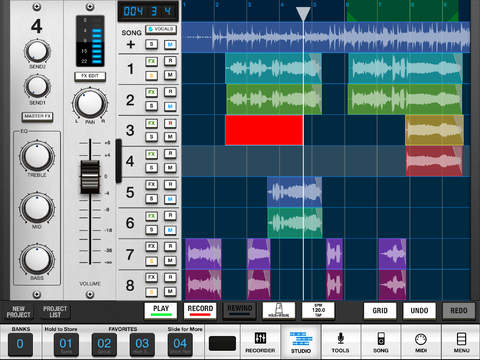Select the first purple clip on track 7
This screenshot has width=480, height=360.
[203, 254]
